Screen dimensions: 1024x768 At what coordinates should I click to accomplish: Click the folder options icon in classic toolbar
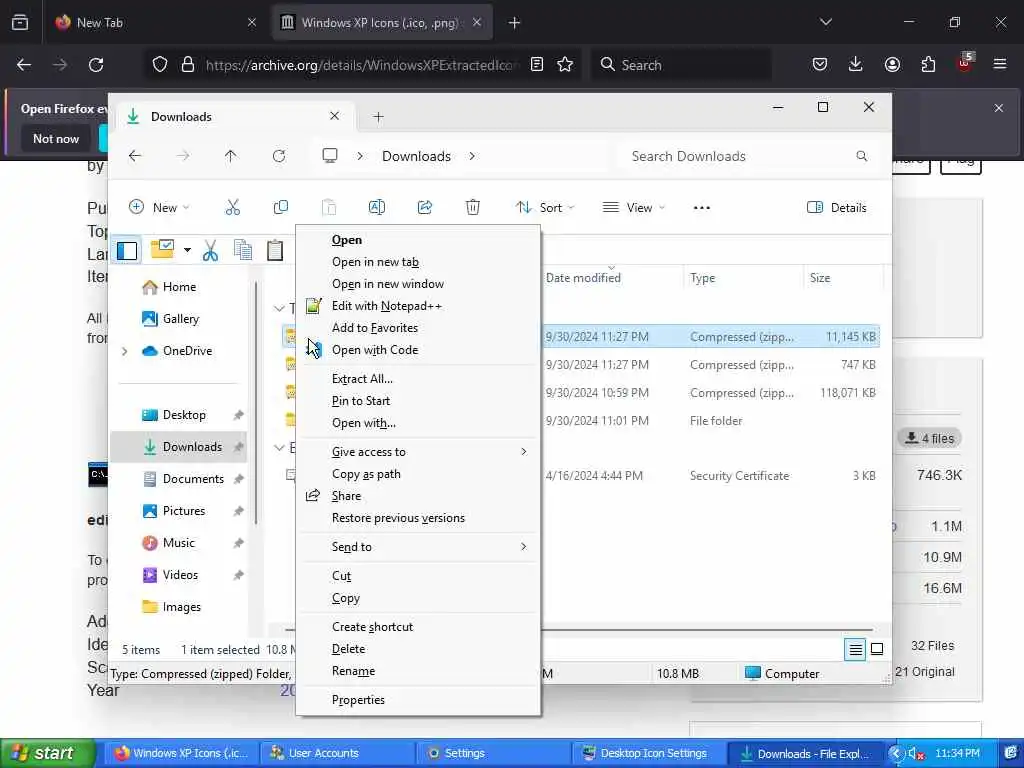[162, 249]
